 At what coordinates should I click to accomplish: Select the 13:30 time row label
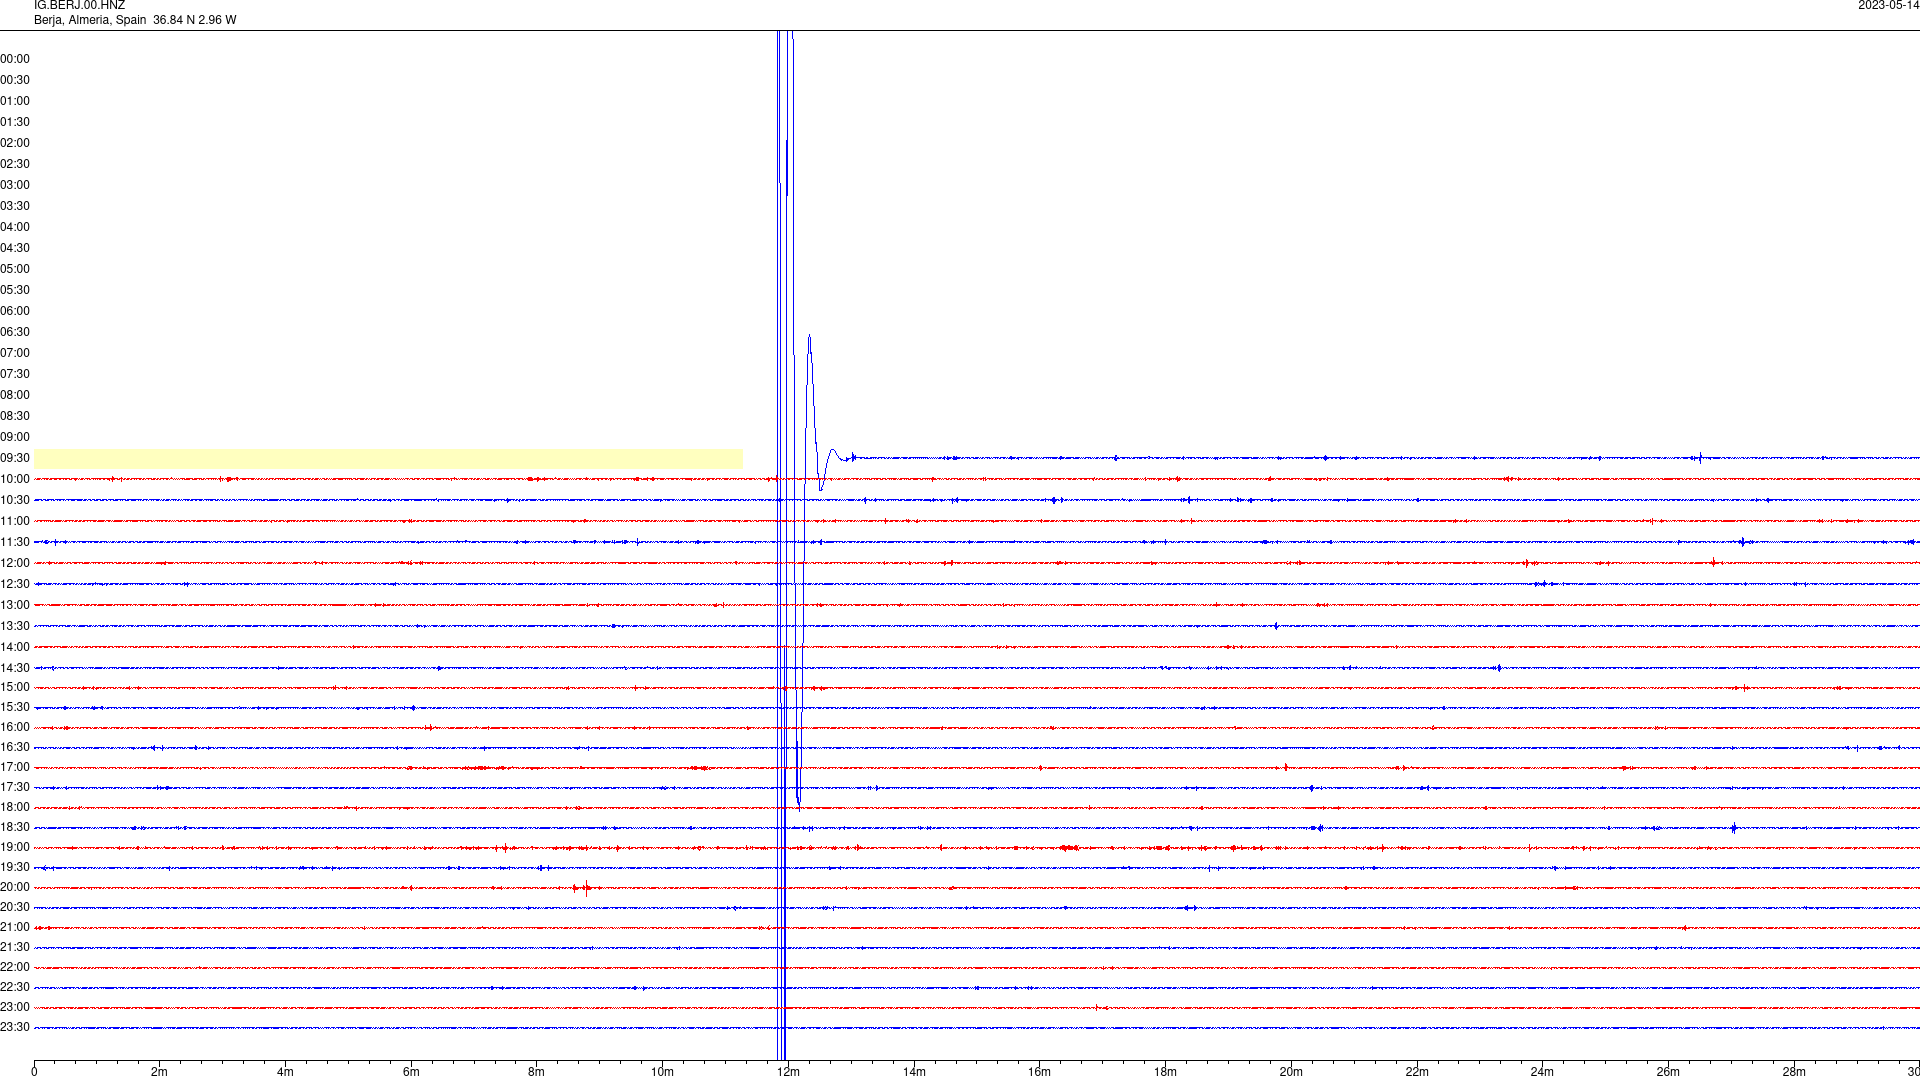(15, 626)
